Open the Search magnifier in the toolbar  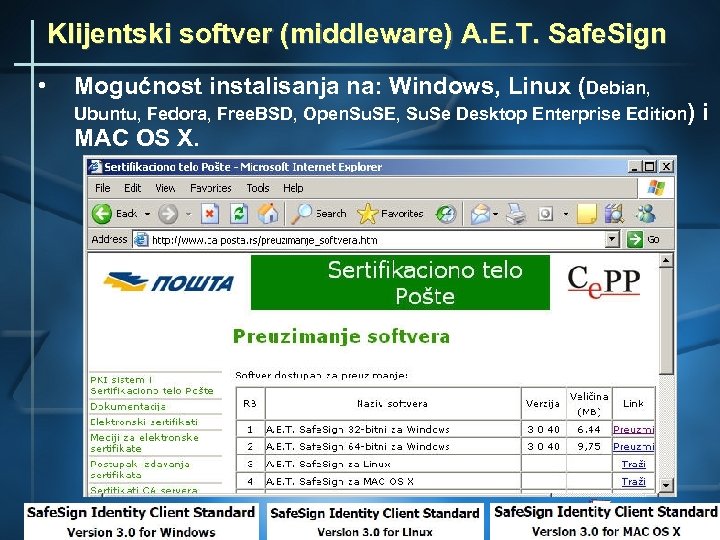pyautogui.click(x=302, y=214)
